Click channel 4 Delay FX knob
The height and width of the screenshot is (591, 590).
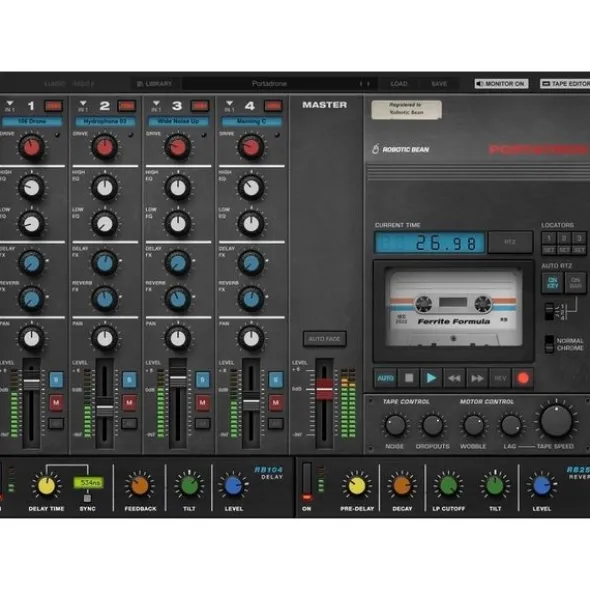tap(251, 263)
